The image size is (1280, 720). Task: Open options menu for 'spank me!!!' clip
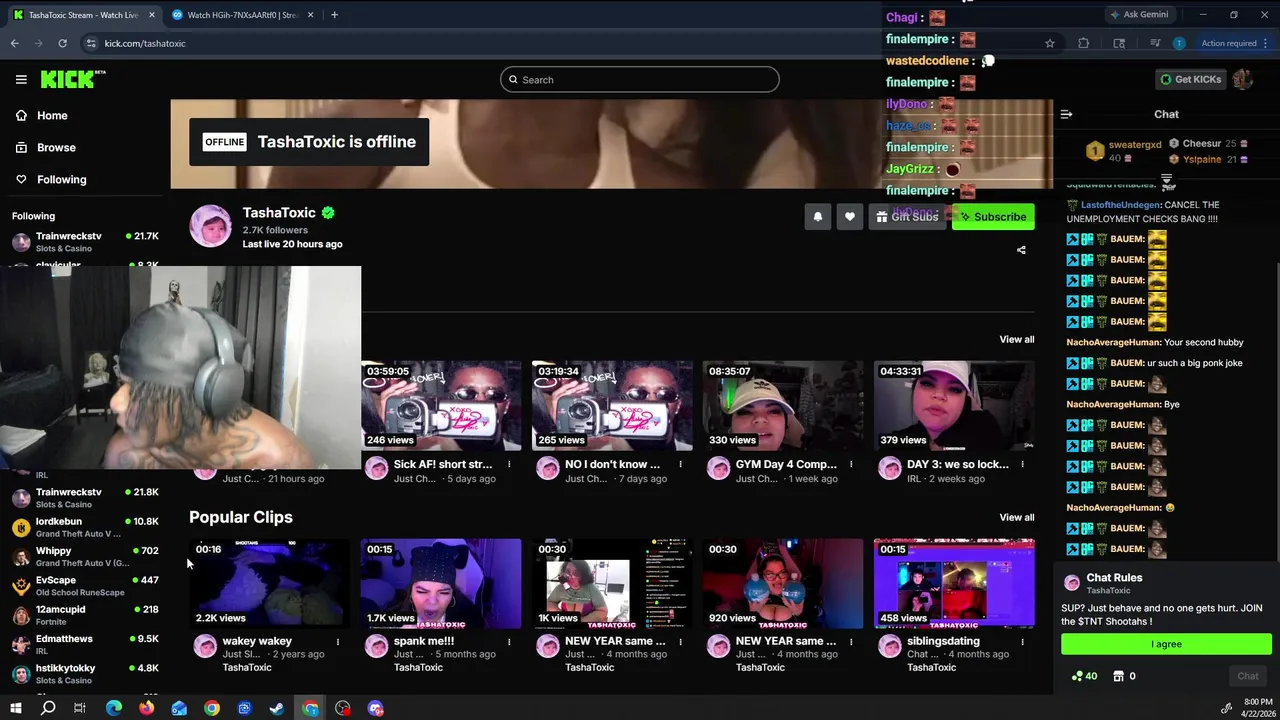[x=509, y=641]
